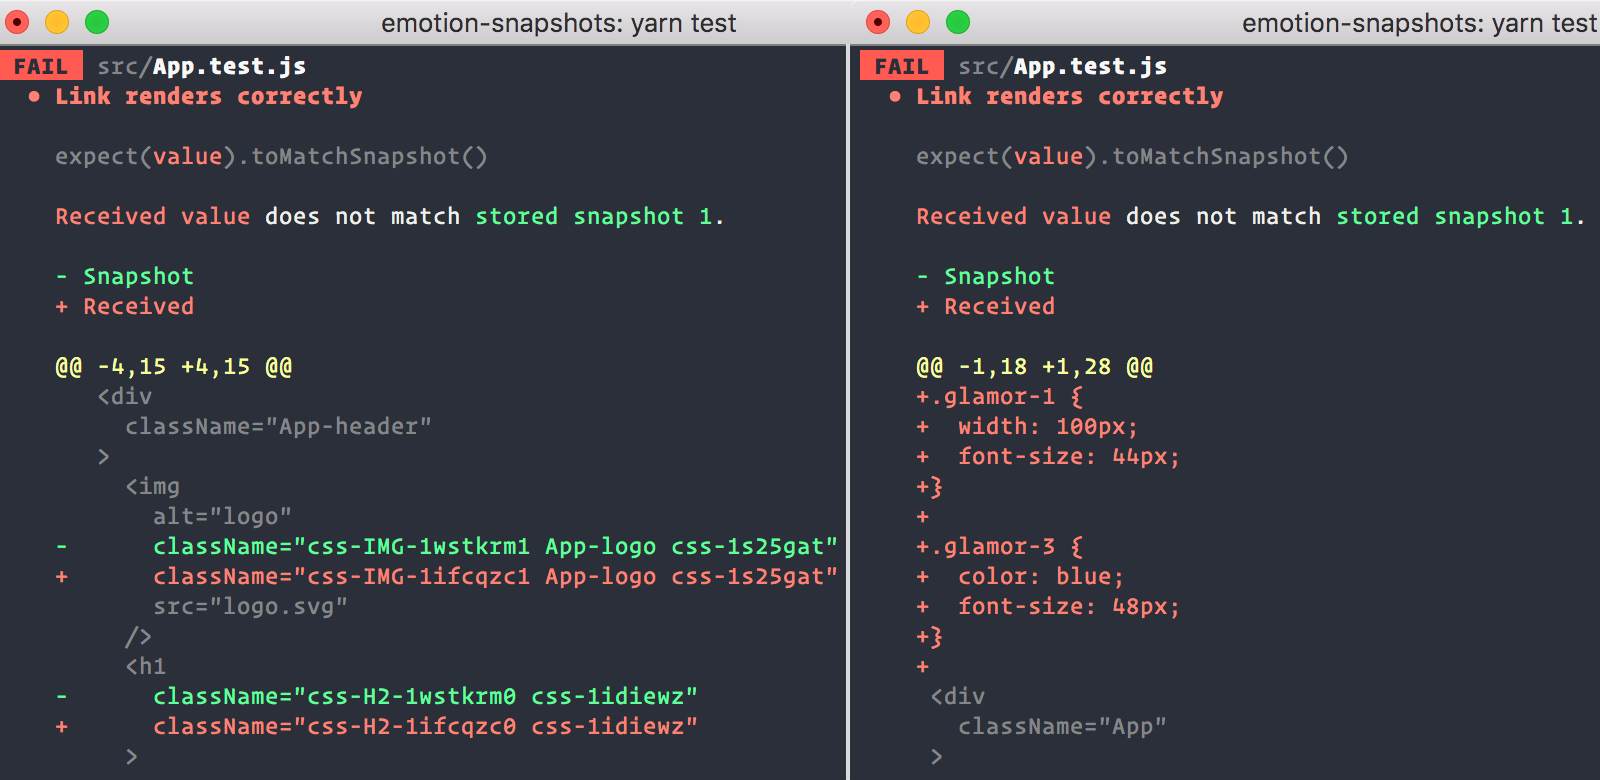Click the FAIL badge in the right terminal
Image resolution: width=1600 pixels, height=780 pixels.
pos(902,66)
